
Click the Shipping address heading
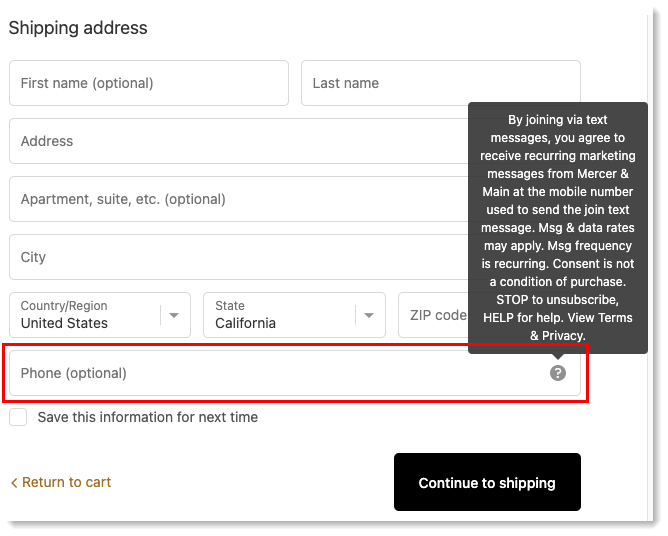[x=78, y=28]
